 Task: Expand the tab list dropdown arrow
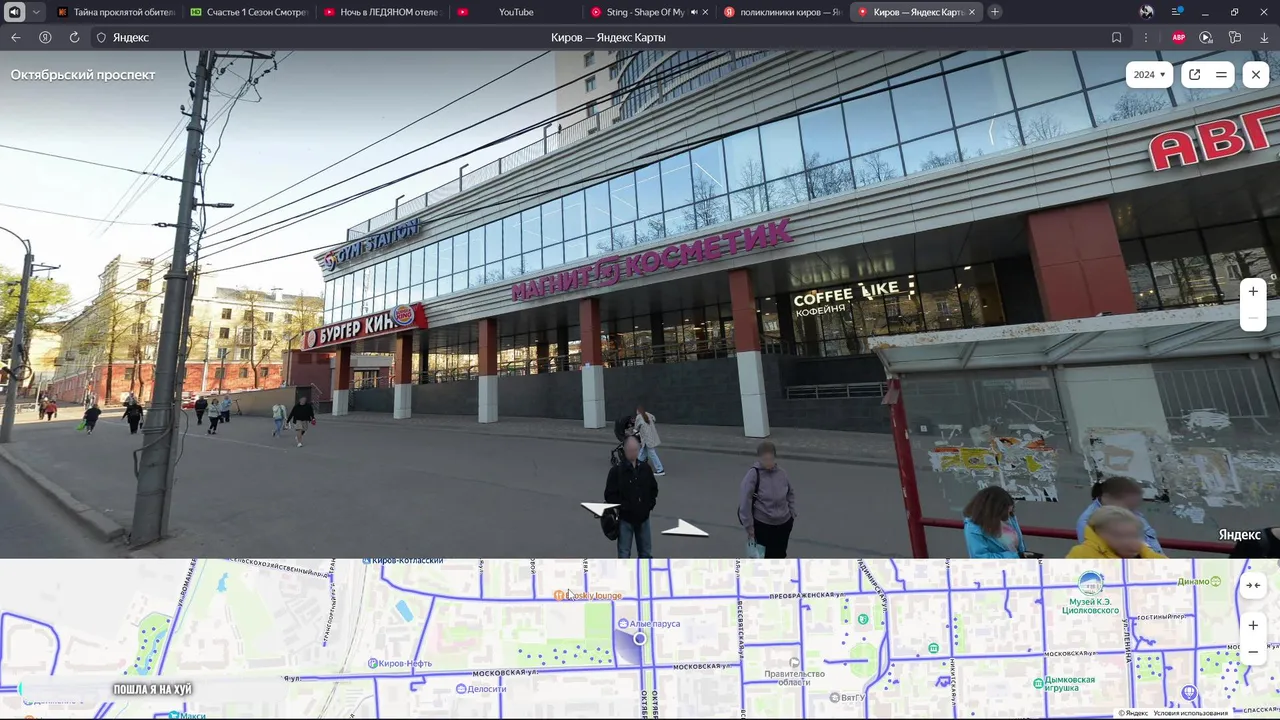[36, 12]
